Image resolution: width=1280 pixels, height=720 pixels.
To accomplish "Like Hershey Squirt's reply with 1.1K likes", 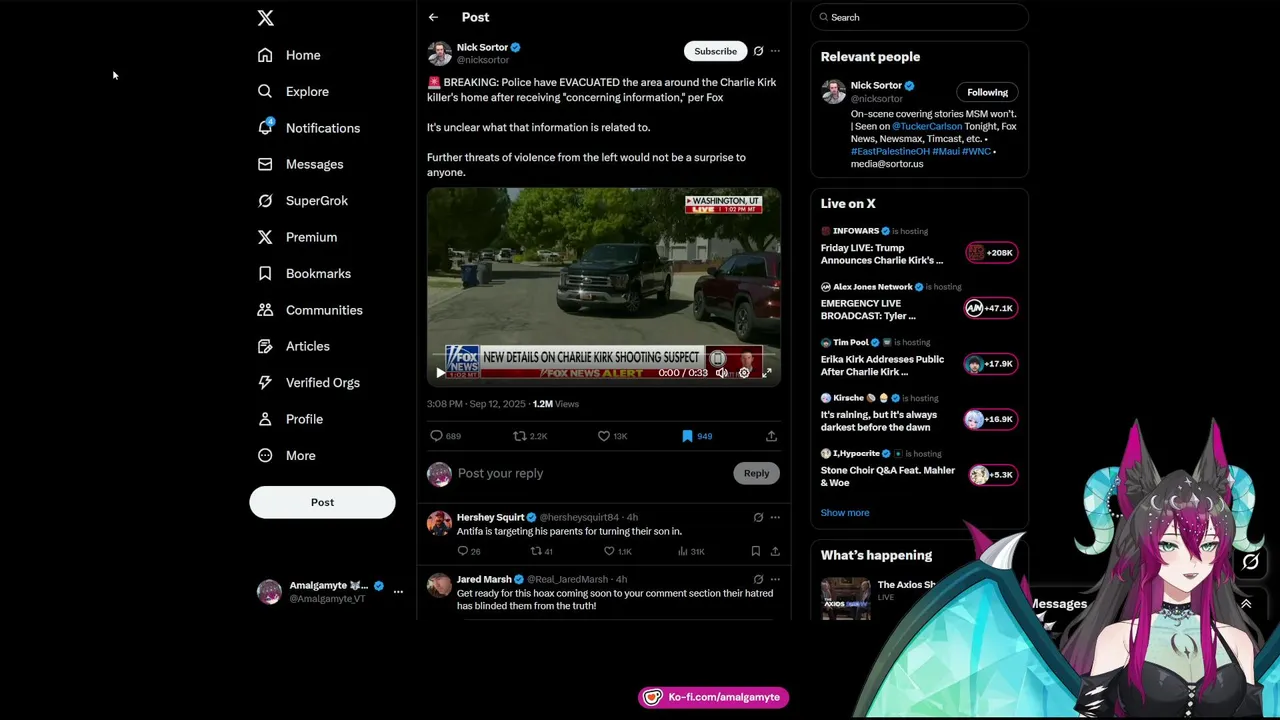I will 609,551.
